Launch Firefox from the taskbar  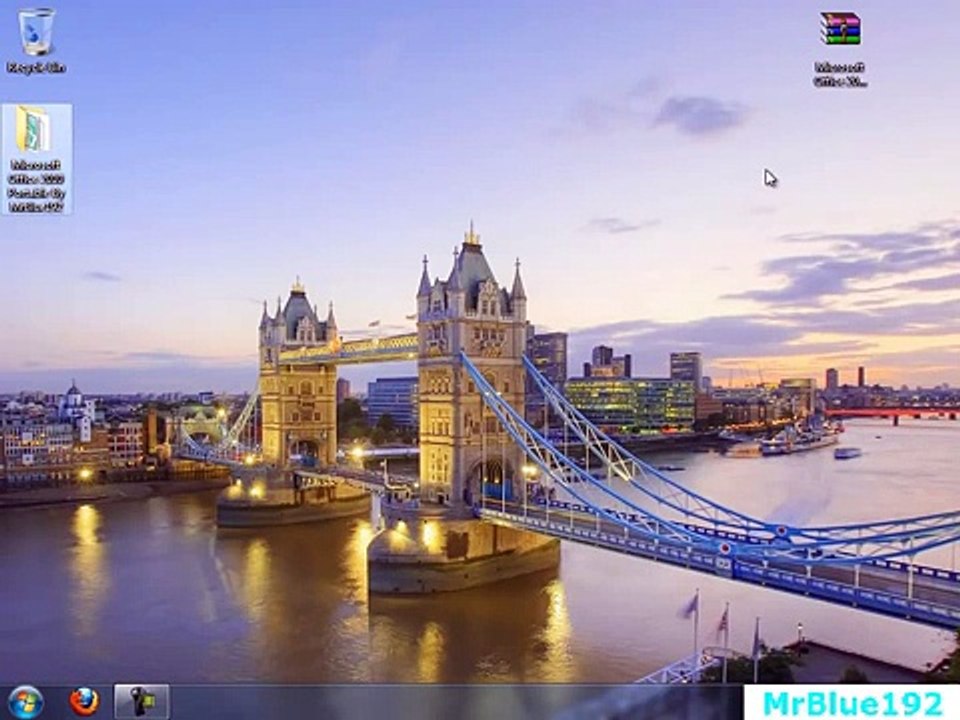click(84, 702)
